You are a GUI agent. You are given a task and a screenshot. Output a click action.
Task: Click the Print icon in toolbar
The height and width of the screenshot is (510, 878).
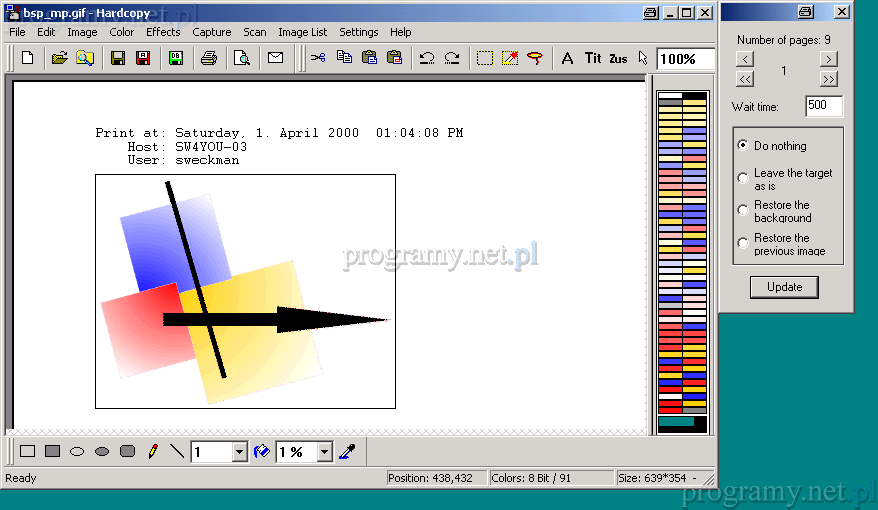208,58
